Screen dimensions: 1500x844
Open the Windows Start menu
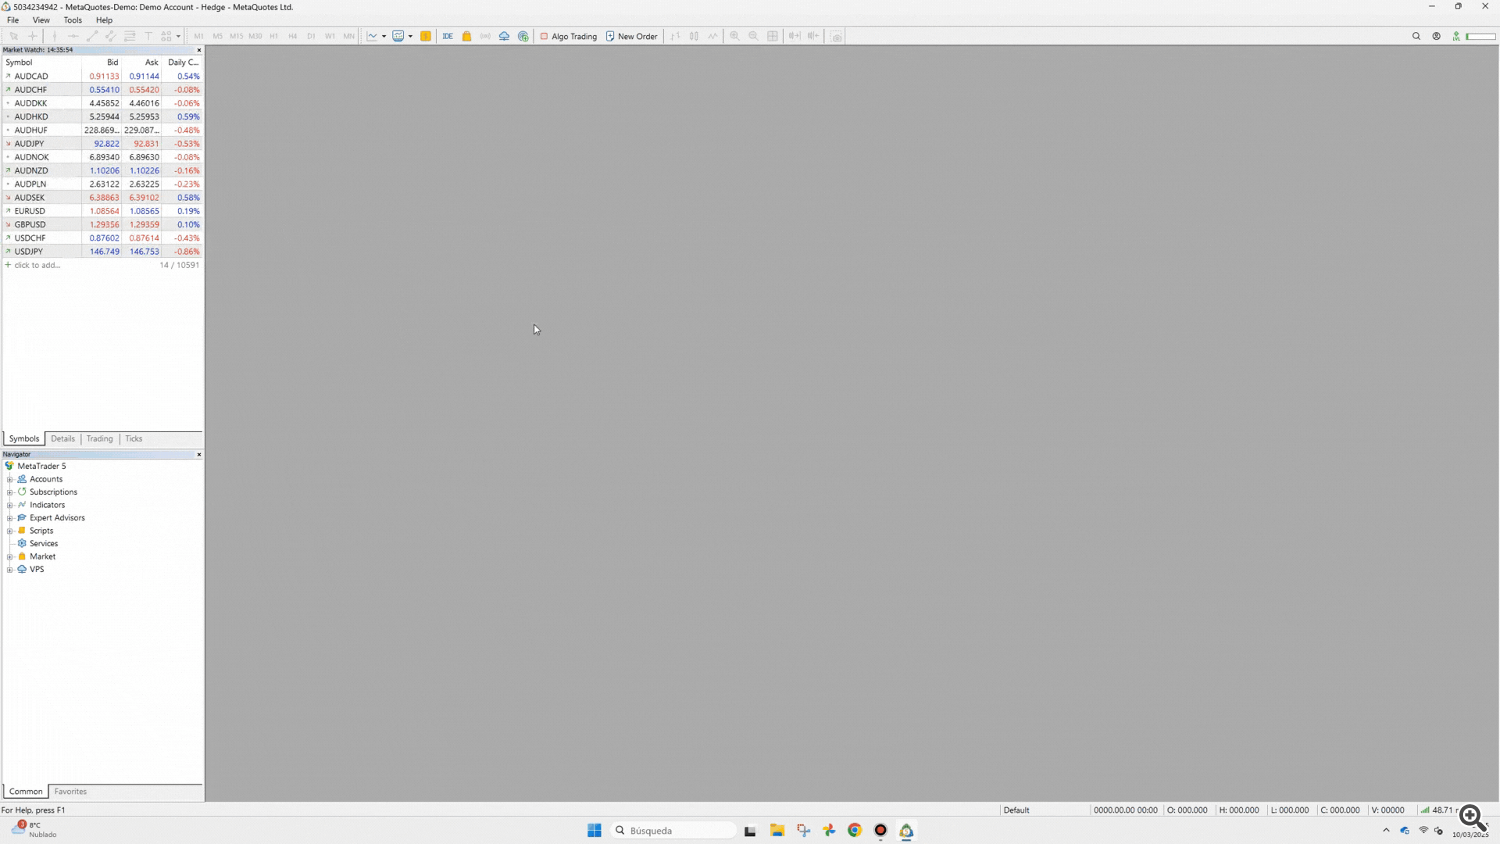pyautogui.click(x=594, y=831)
